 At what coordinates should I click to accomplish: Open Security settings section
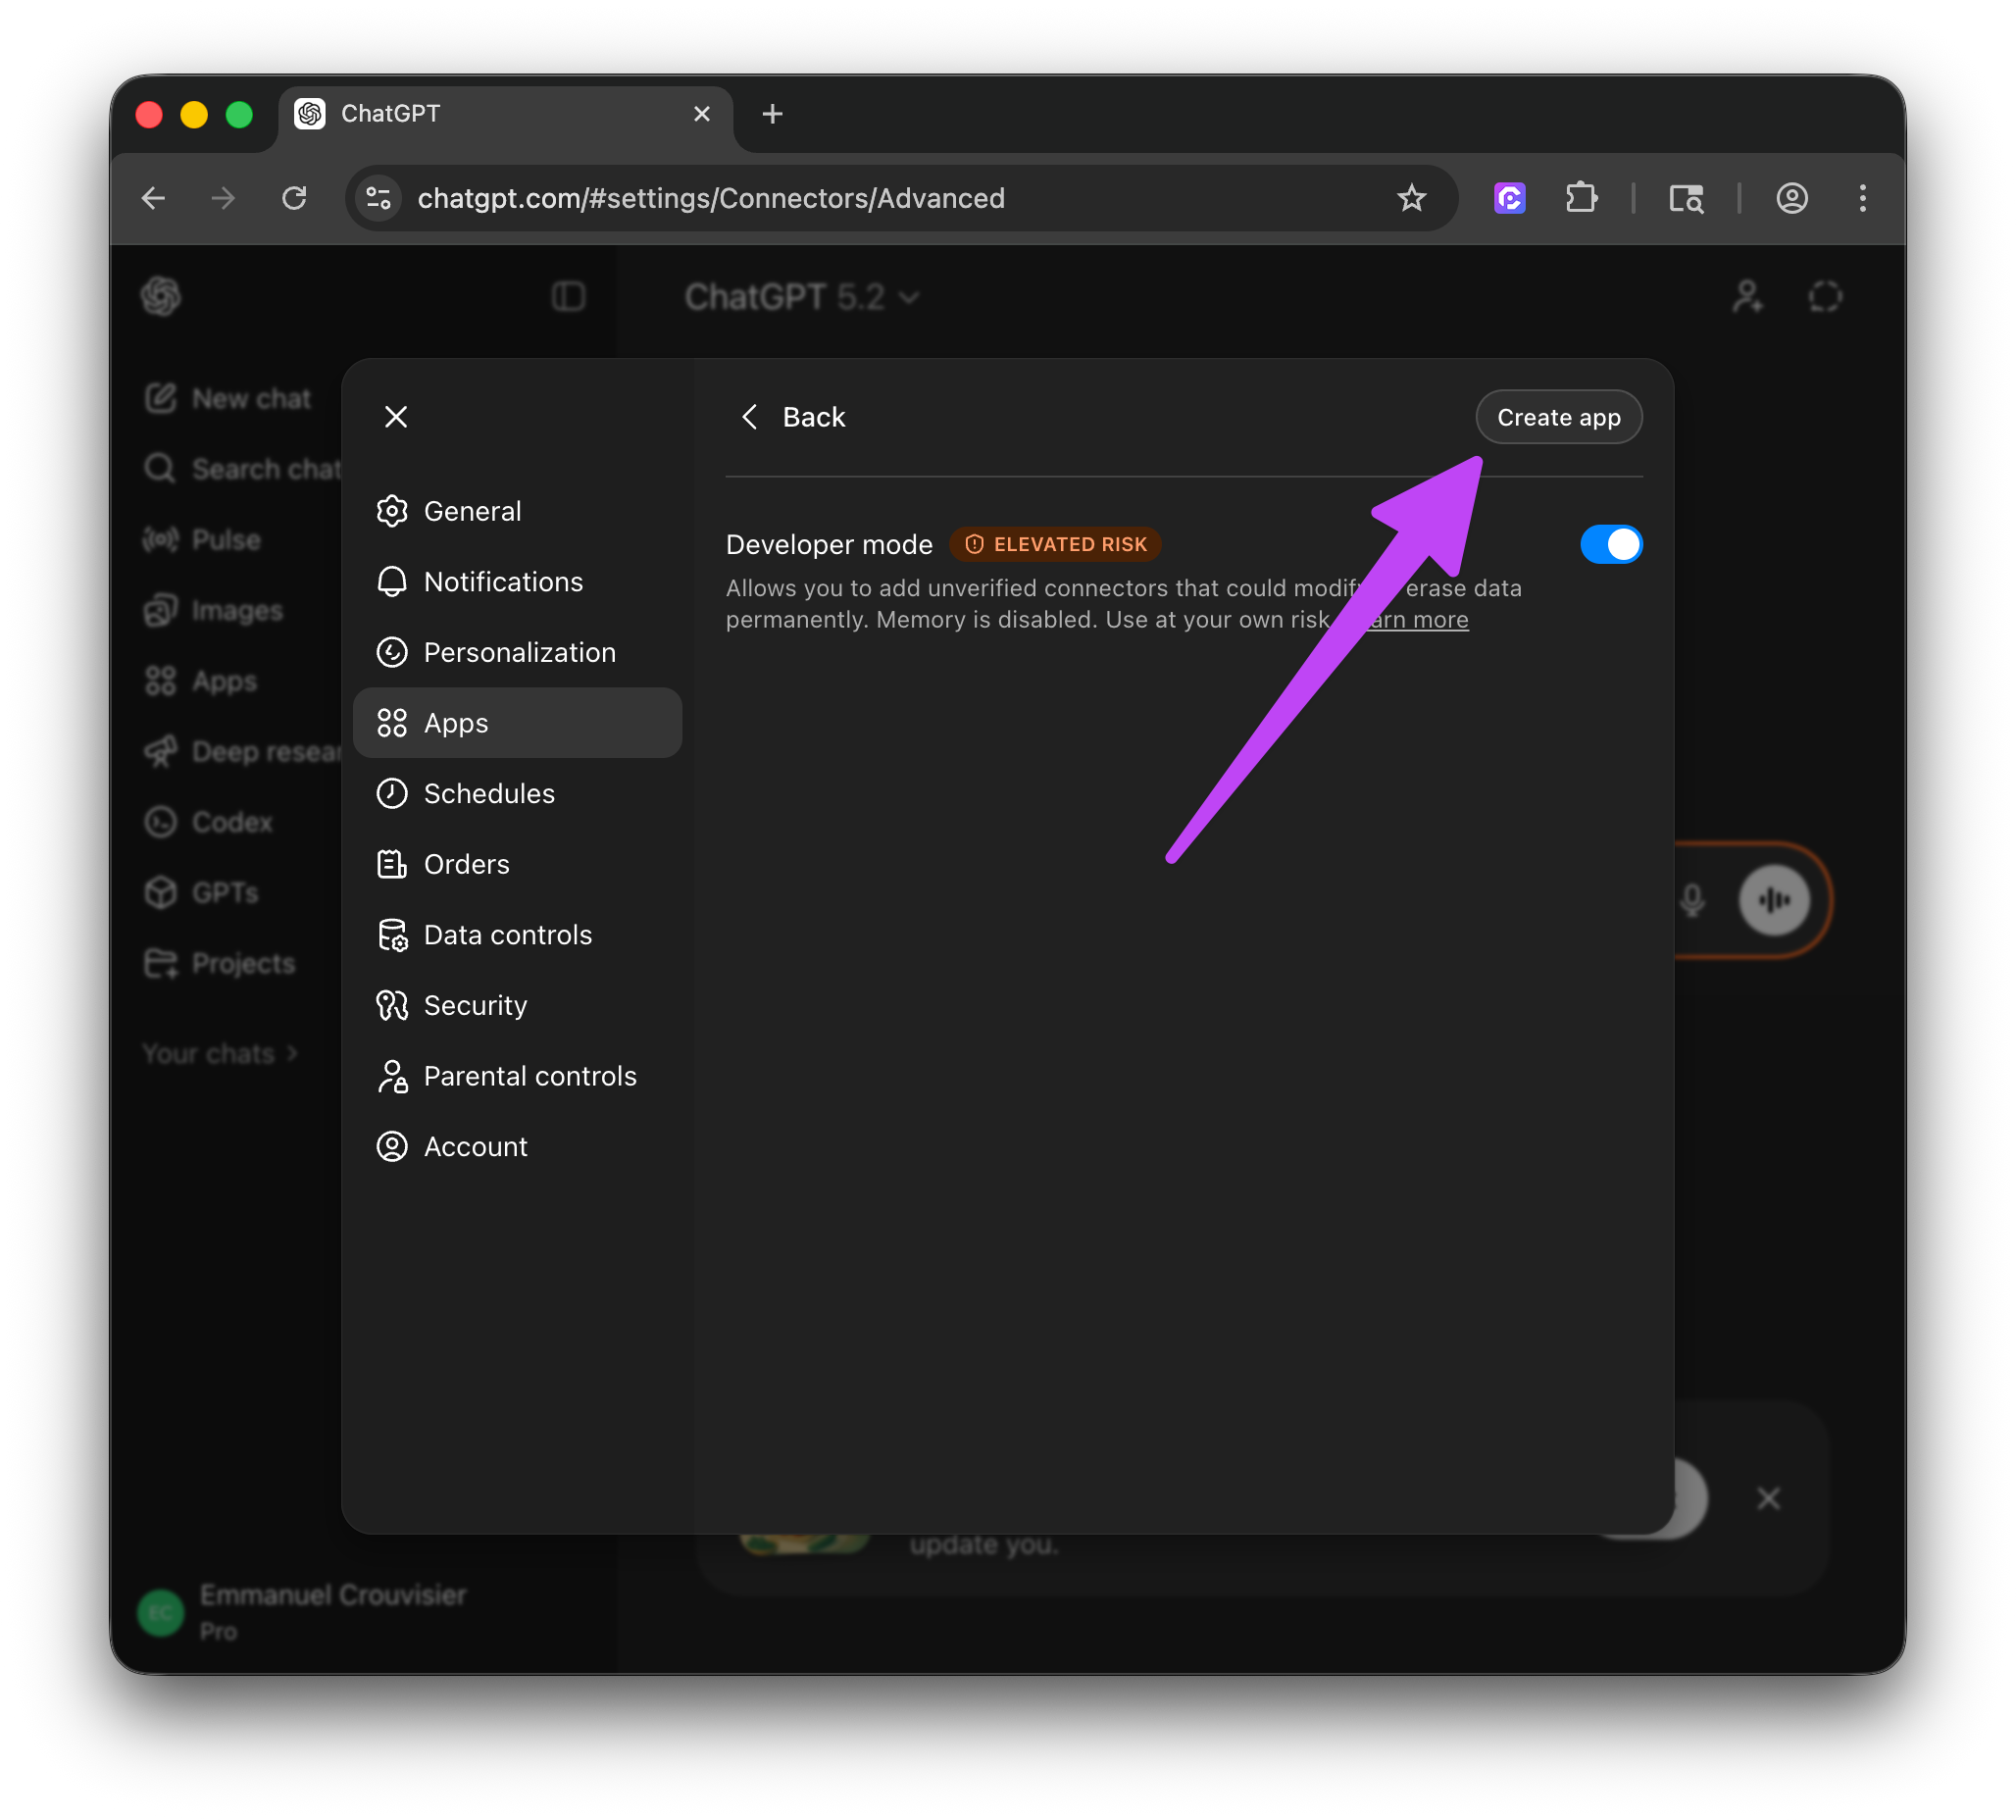tap(474, 1005)
